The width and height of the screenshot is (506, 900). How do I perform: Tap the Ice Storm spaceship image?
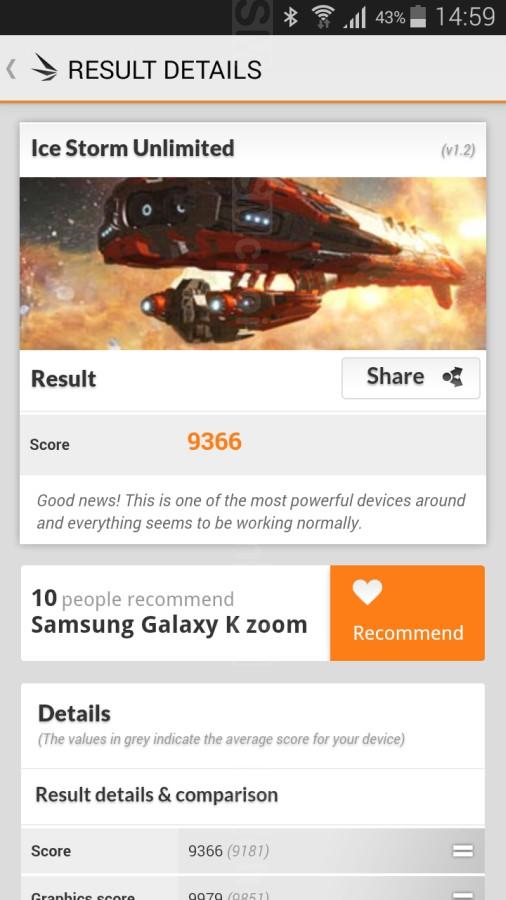coord(253,263)
